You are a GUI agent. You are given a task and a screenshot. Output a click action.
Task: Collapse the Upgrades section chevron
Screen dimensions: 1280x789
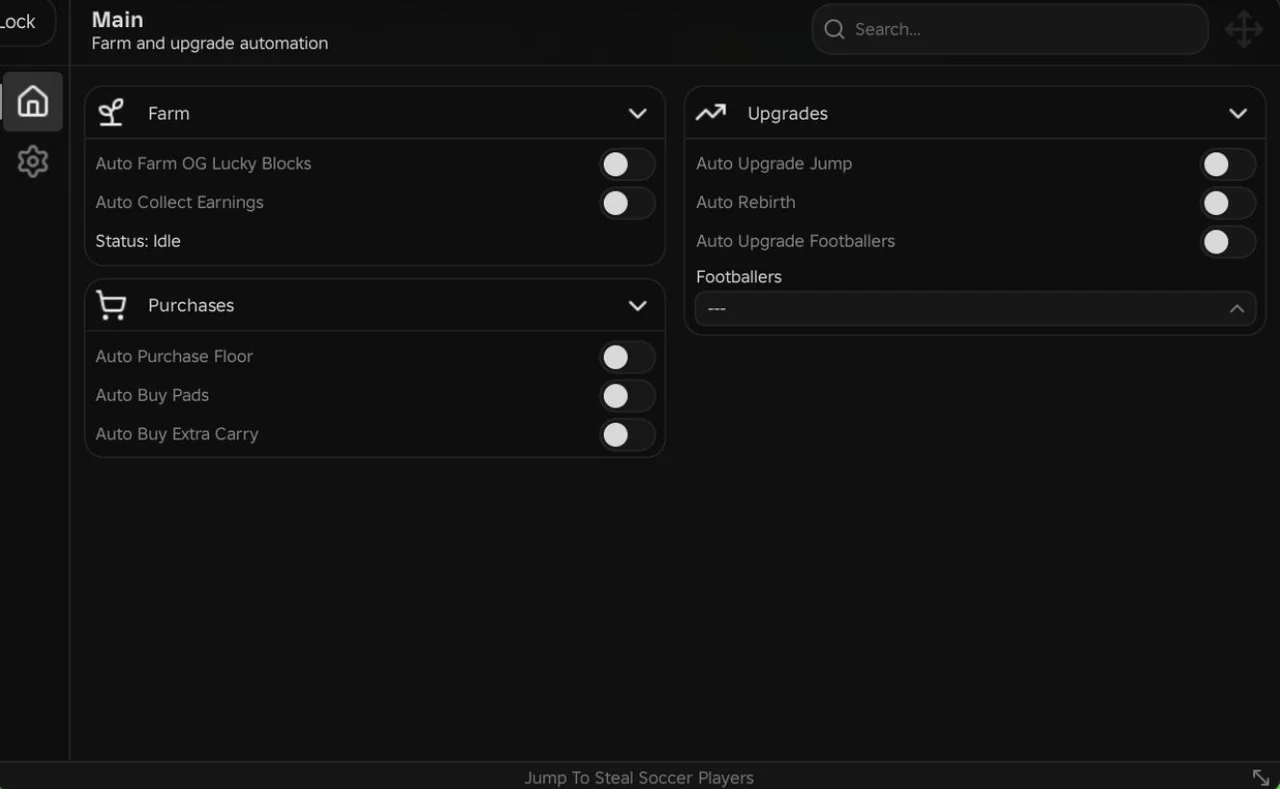click(1238, 113)
